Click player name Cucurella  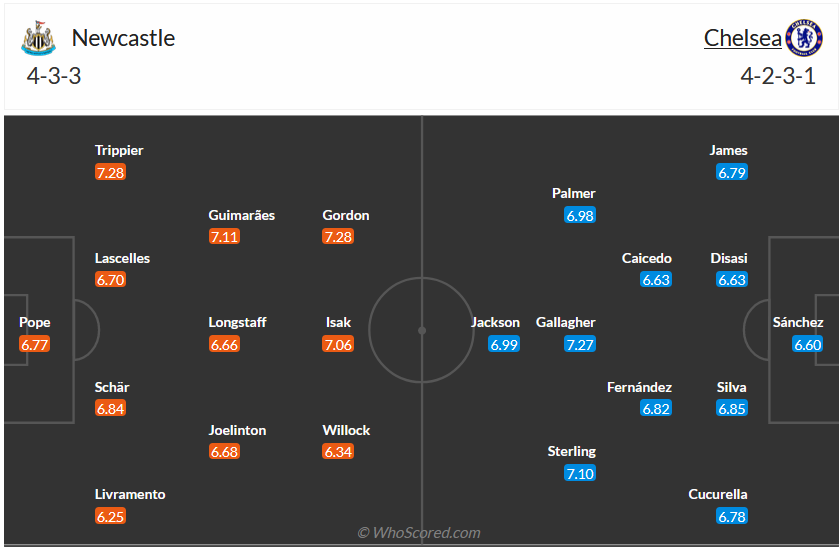pos(717,494)
